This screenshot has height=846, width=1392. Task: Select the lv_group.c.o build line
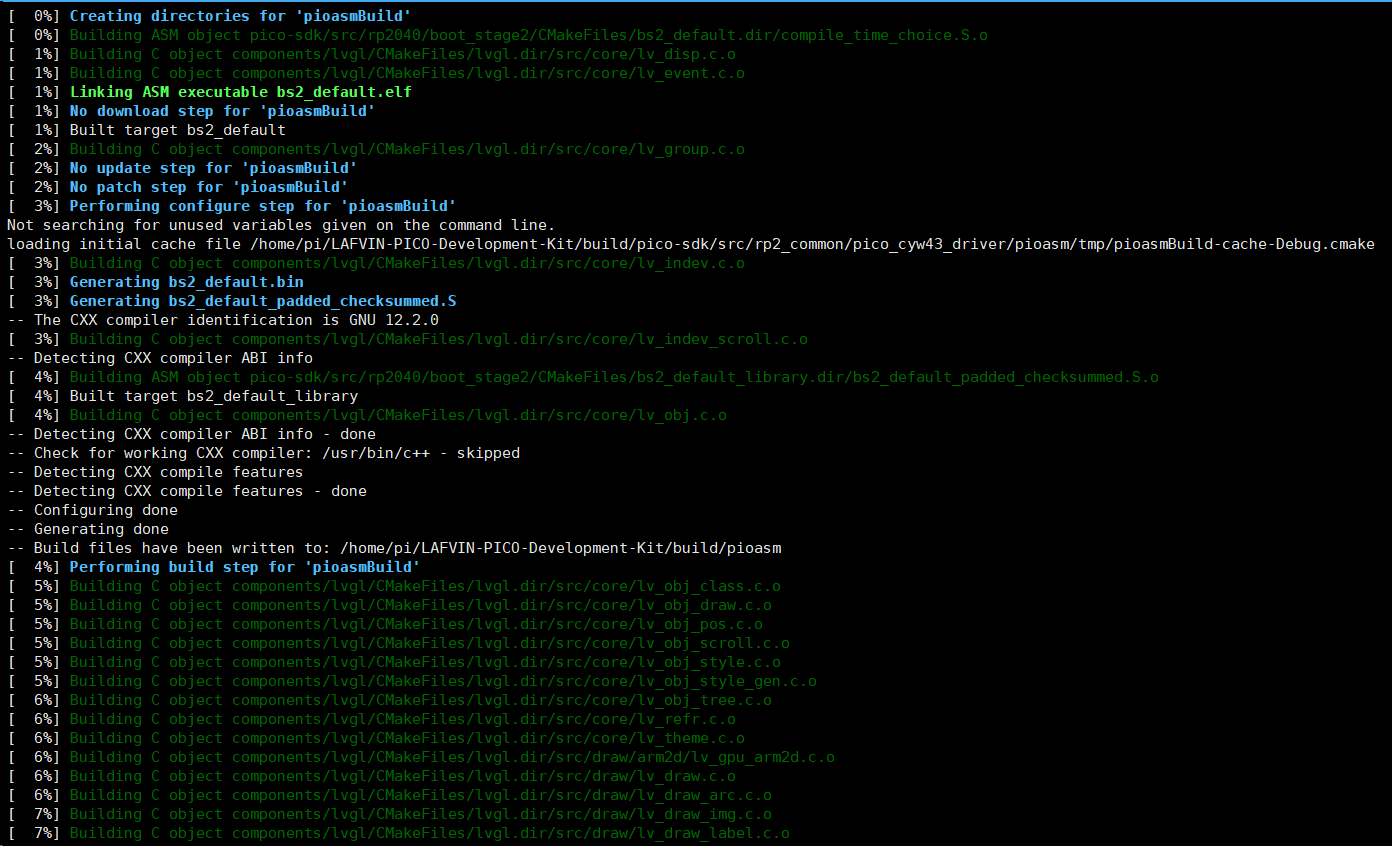click(x=375, y=149)
